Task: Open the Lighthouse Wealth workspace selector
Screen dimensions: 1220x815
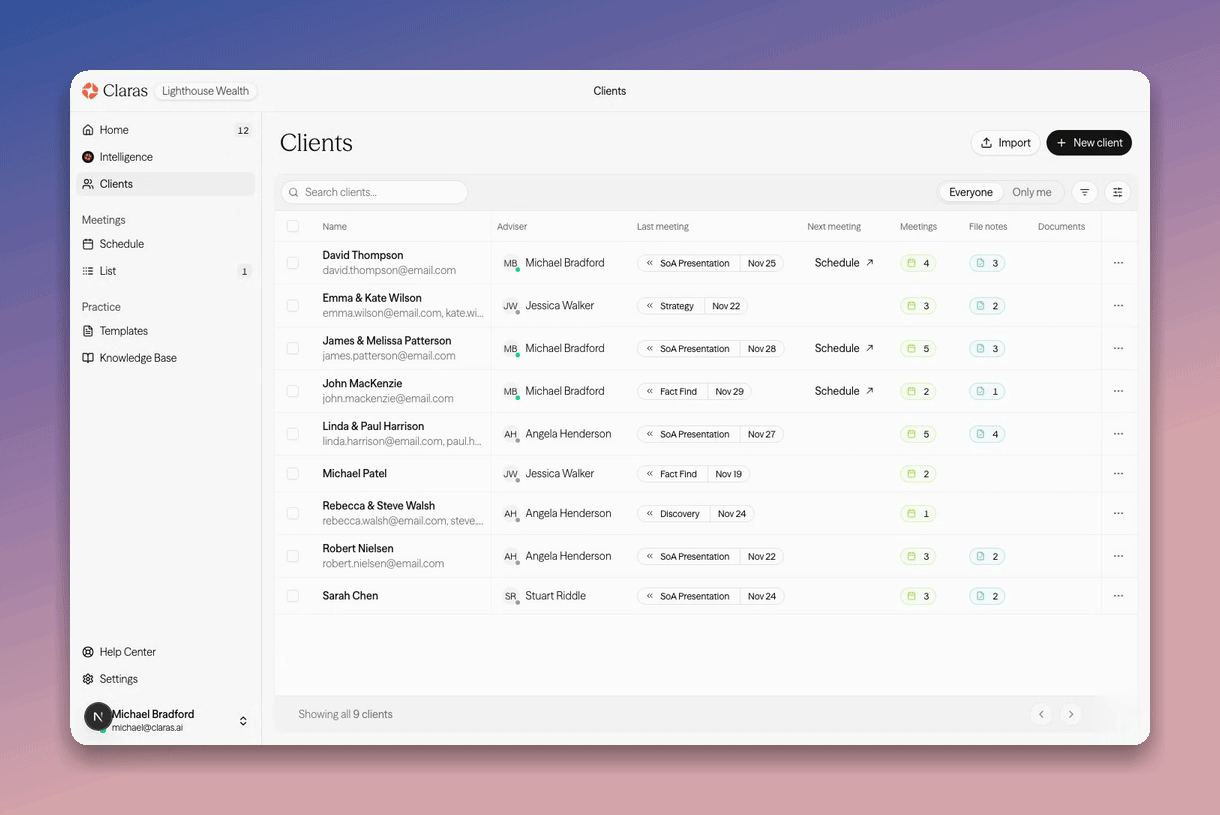Action: click(206, 91)
